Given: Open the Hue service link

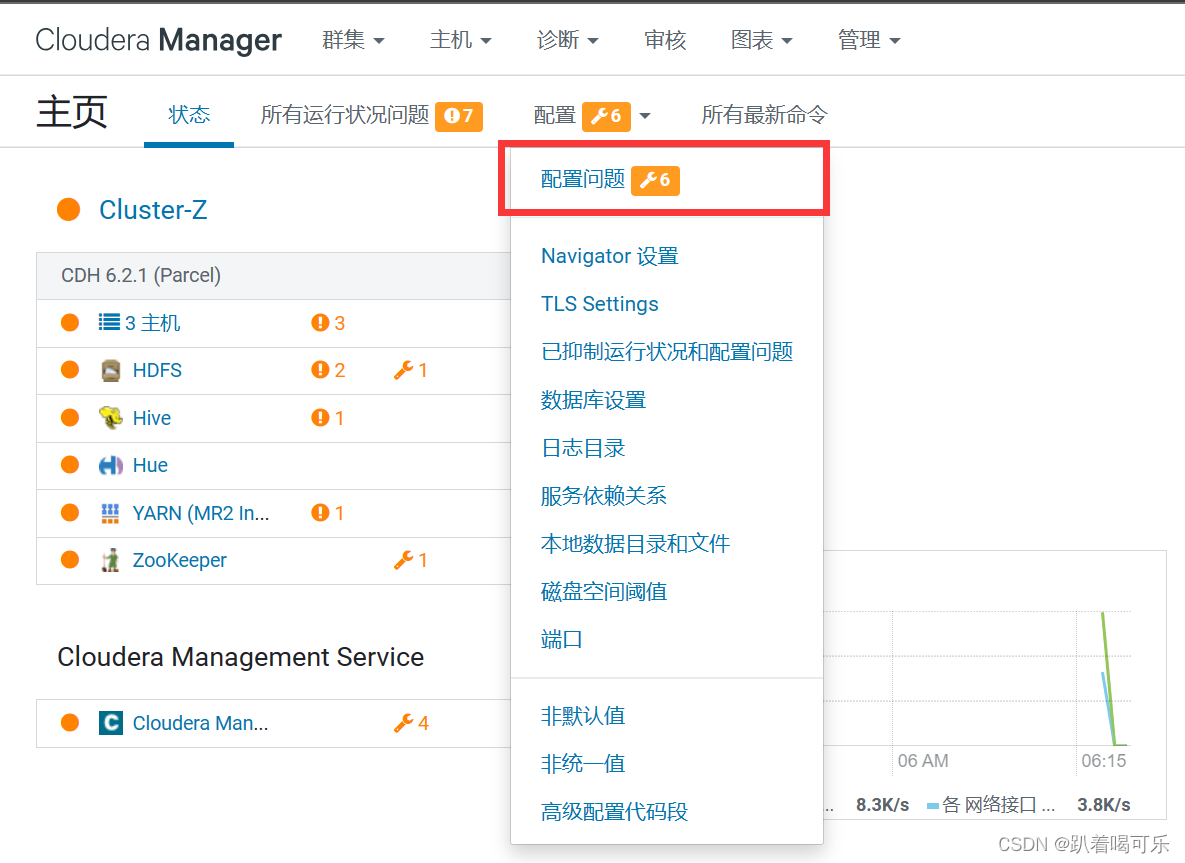Looking at the screenshot, I should coord(150,466).
